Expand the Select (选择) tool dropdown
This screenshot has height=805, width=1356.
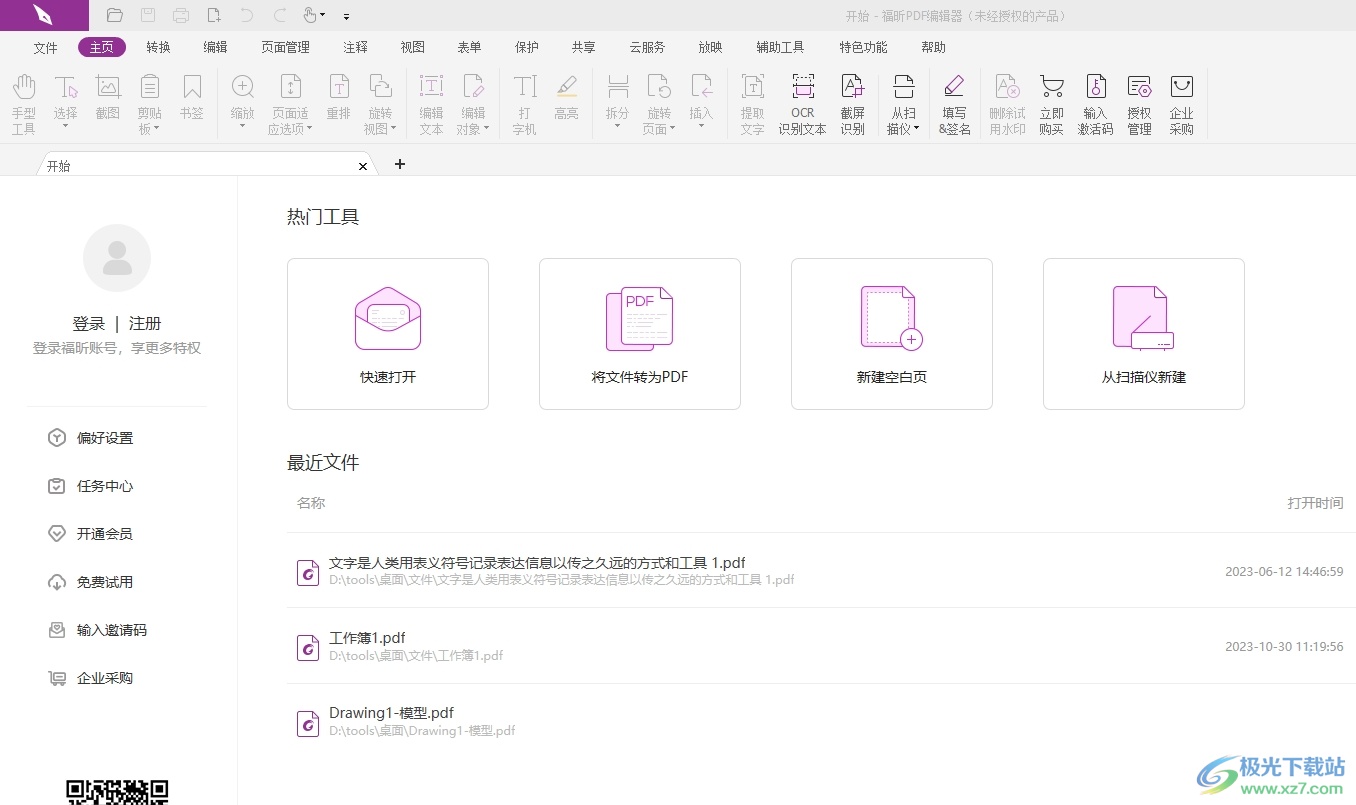66,128
